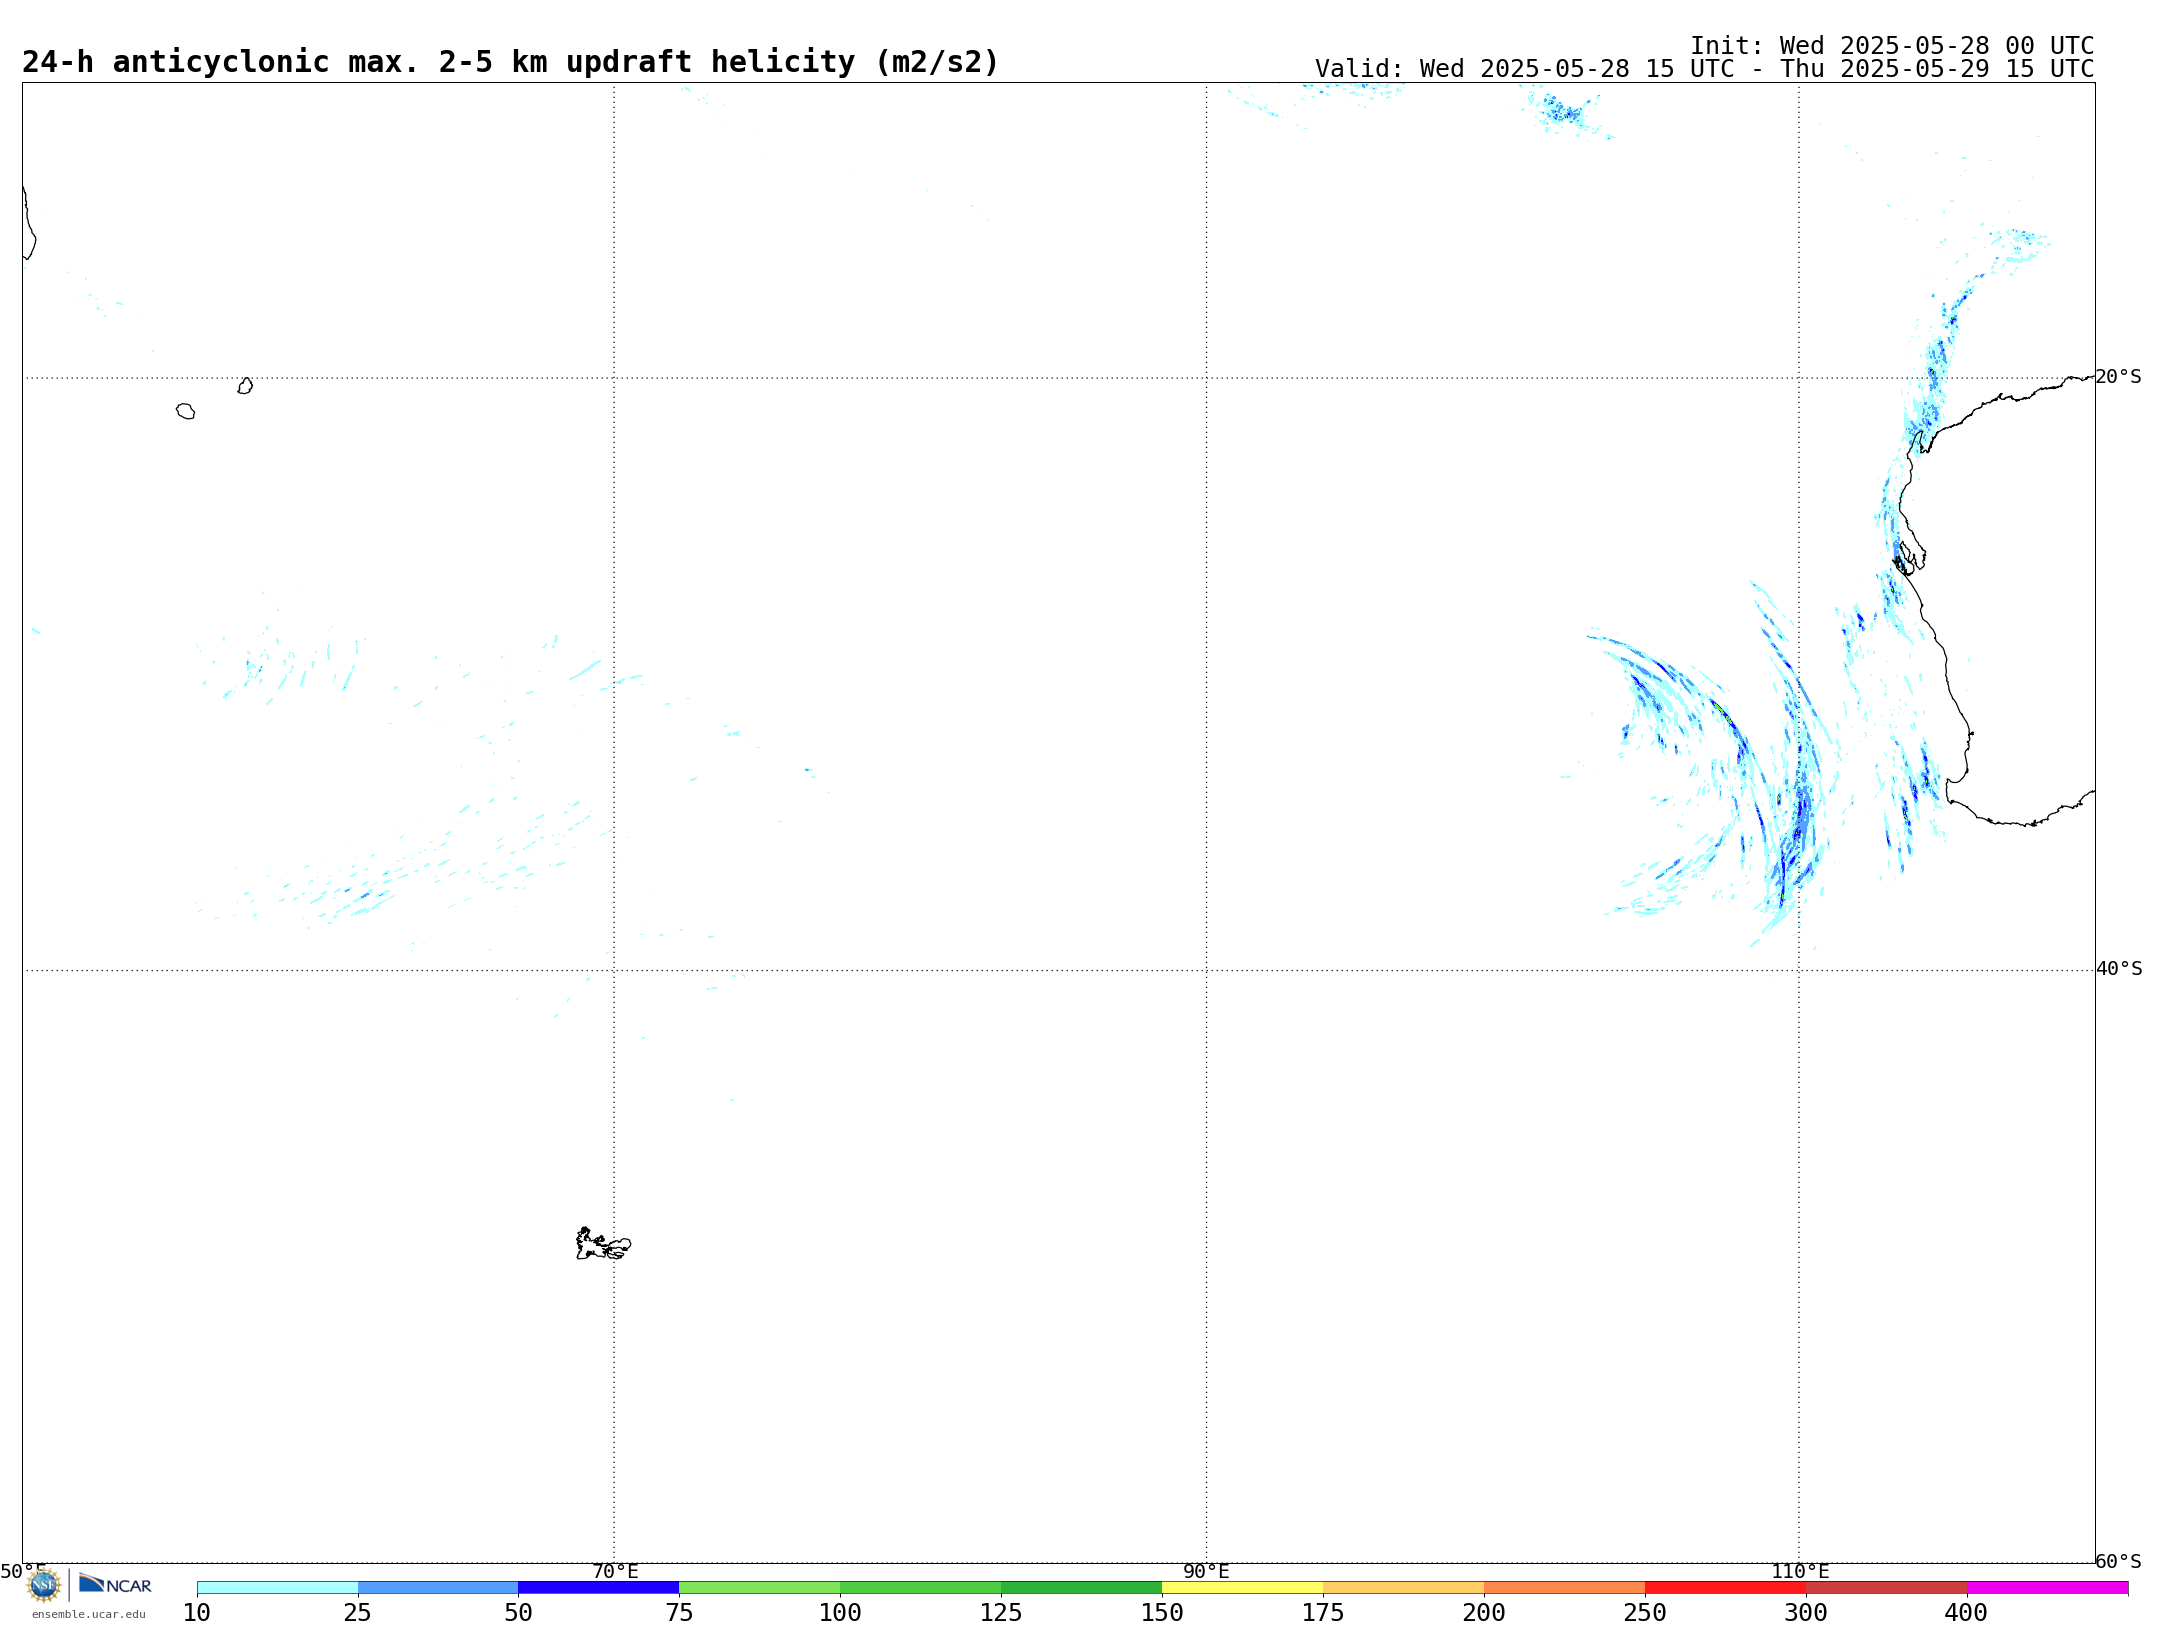Image resolution: width=2160 pixels, height=1626 pixels.
Task: Open the ensemble.ucar.edu link text
Action: (x=88, y=1614)
